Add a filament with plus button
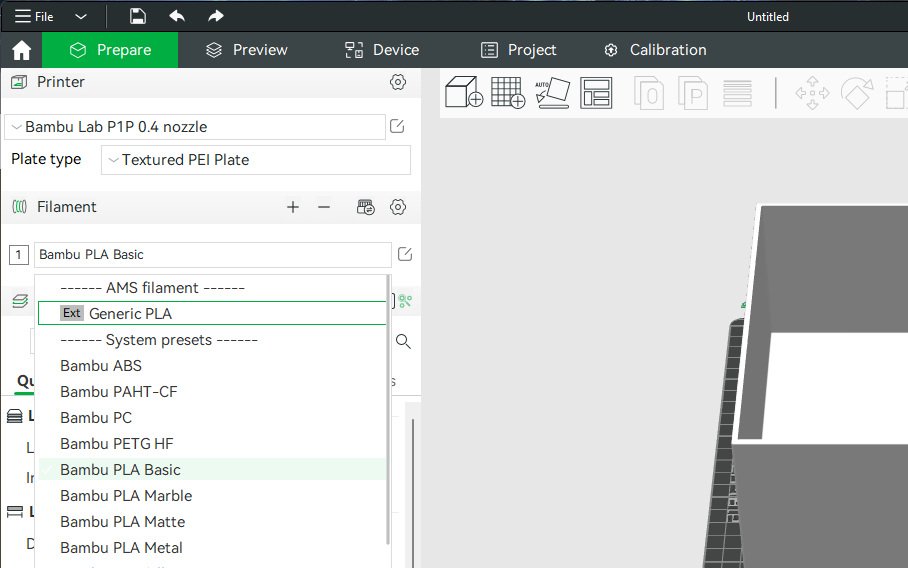 293,207
